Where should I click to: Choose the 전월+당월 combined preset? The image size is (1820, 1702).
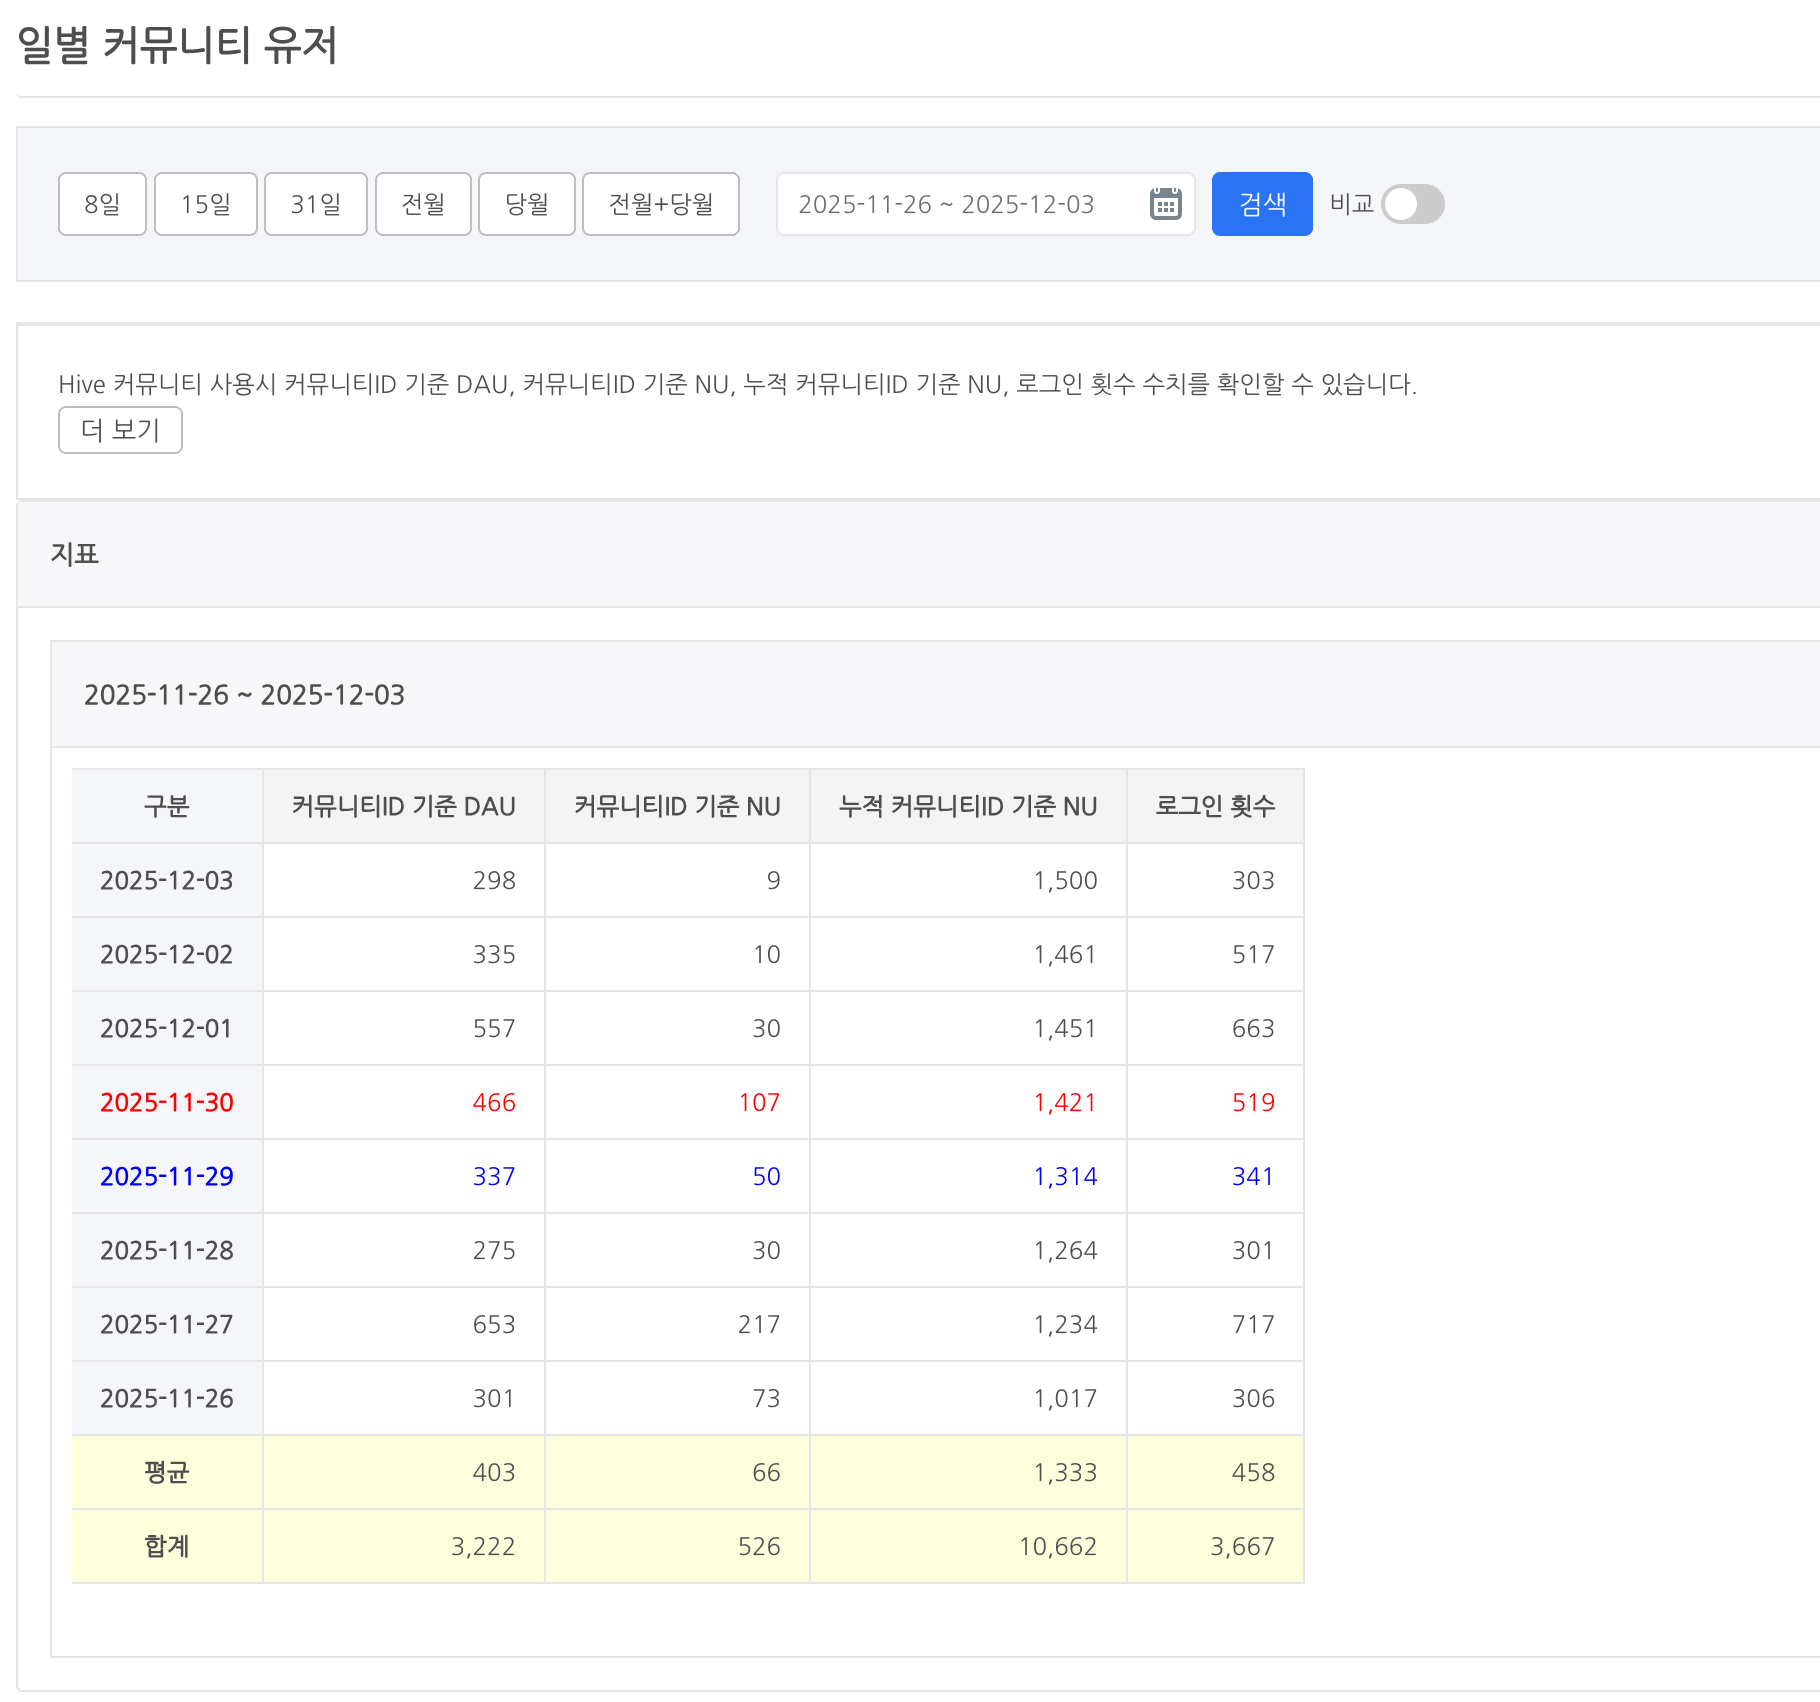[660, 204]
